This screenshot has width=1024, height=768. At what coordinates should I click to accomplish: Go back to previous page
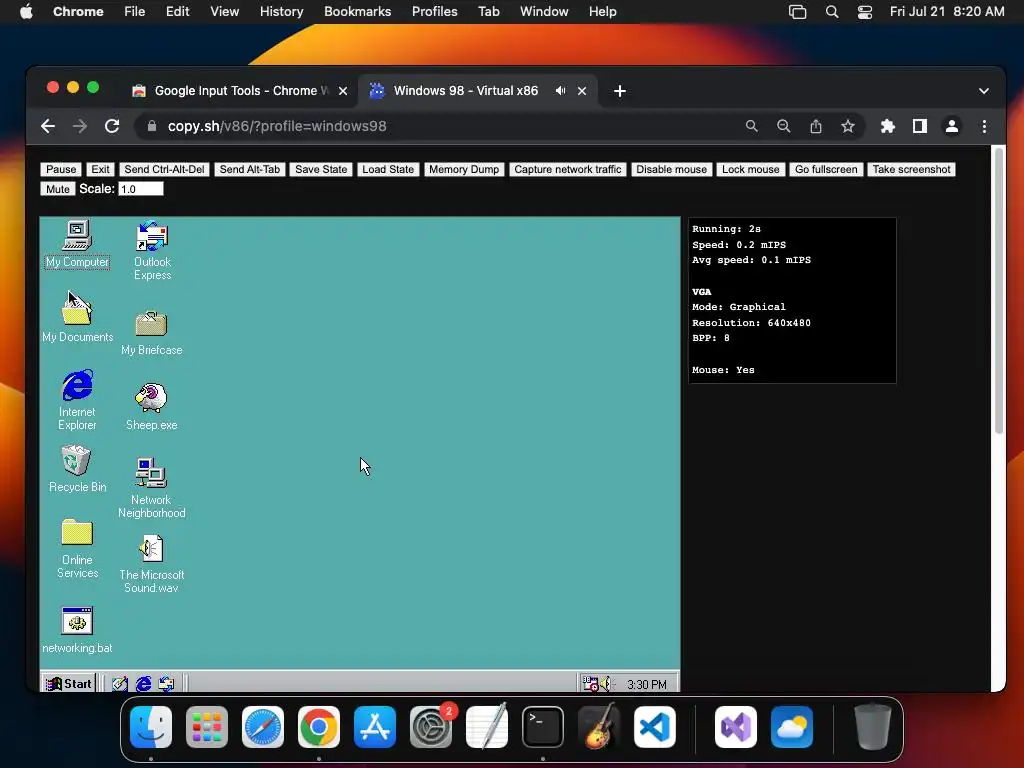pyautogui.click(x=48, y=126)
